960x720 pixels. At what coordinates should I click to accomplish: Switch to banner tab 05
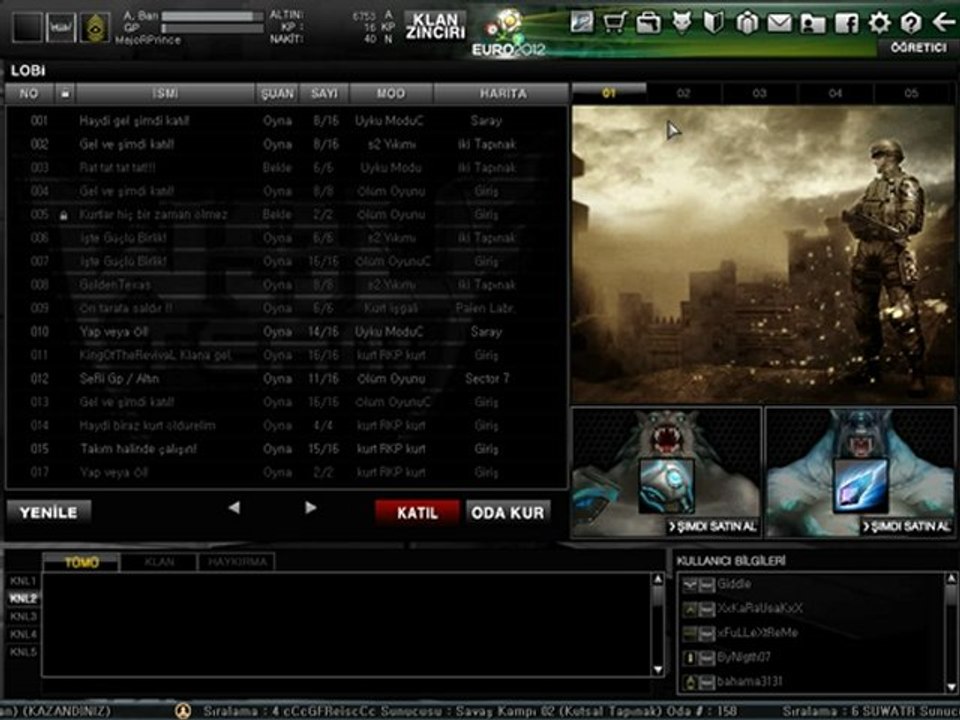click(912, 93)
